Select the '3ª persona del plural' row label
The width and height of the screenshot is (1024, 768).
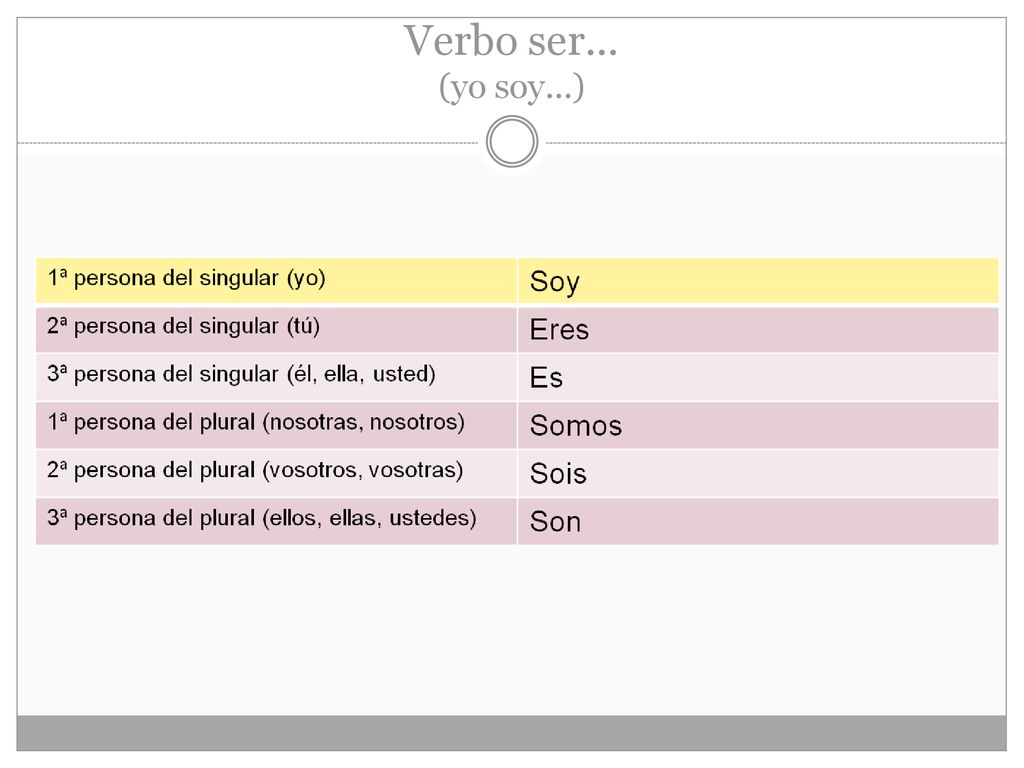point(276,521)
